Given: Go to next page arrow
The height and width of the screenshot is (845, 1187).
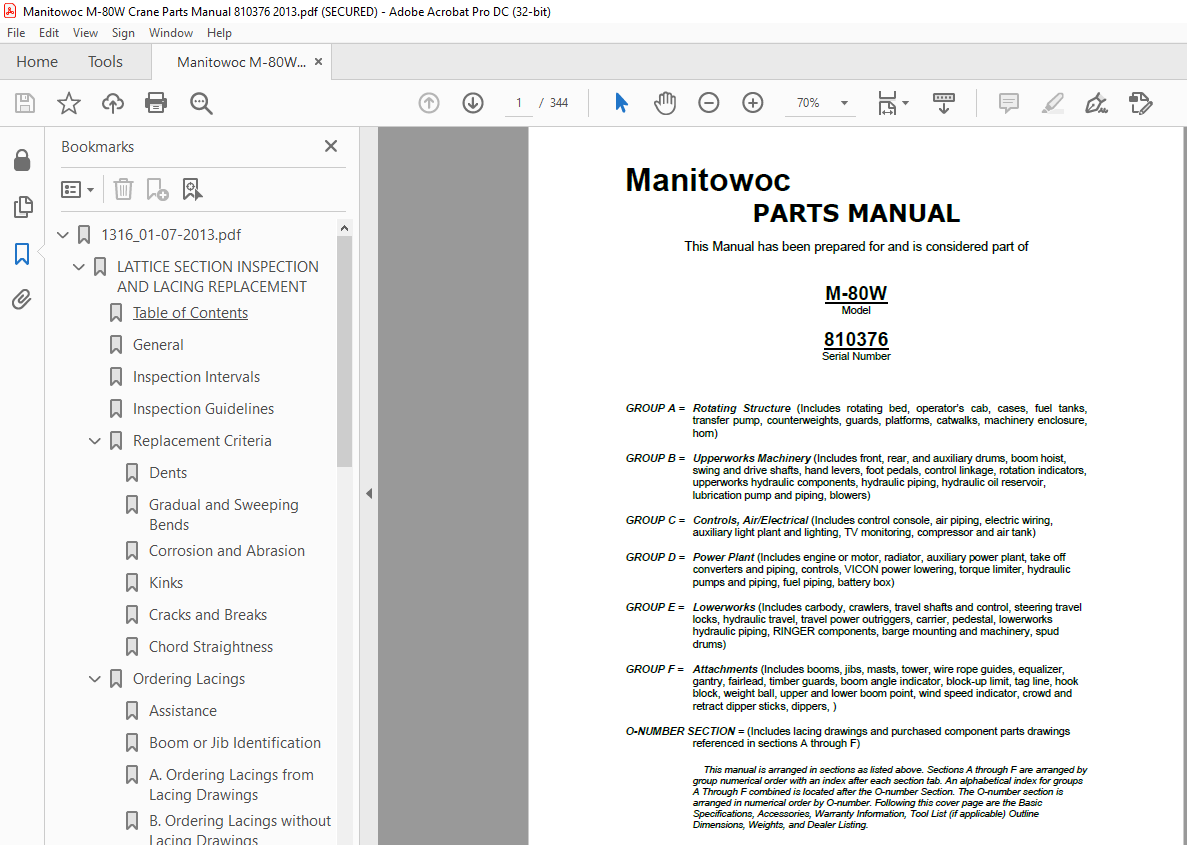Looking at the screenshot, I should (x=473, y=103).
